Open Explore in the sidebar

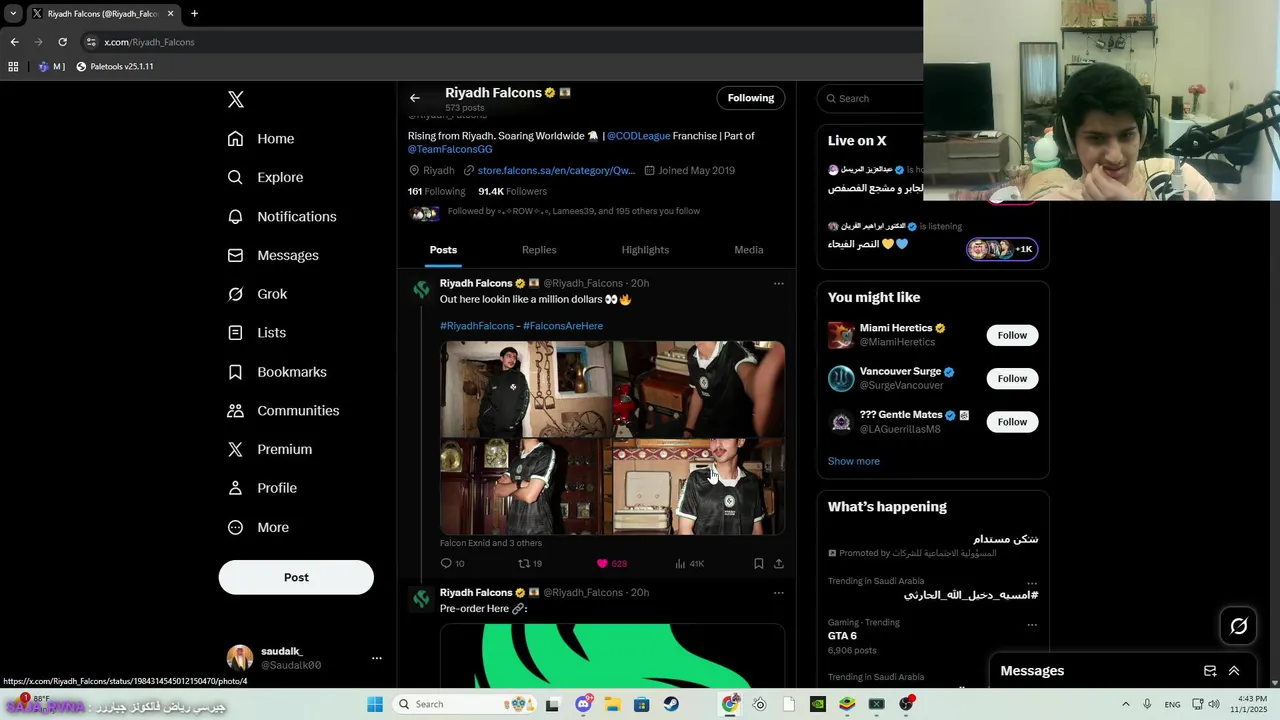tap(265, 177)
